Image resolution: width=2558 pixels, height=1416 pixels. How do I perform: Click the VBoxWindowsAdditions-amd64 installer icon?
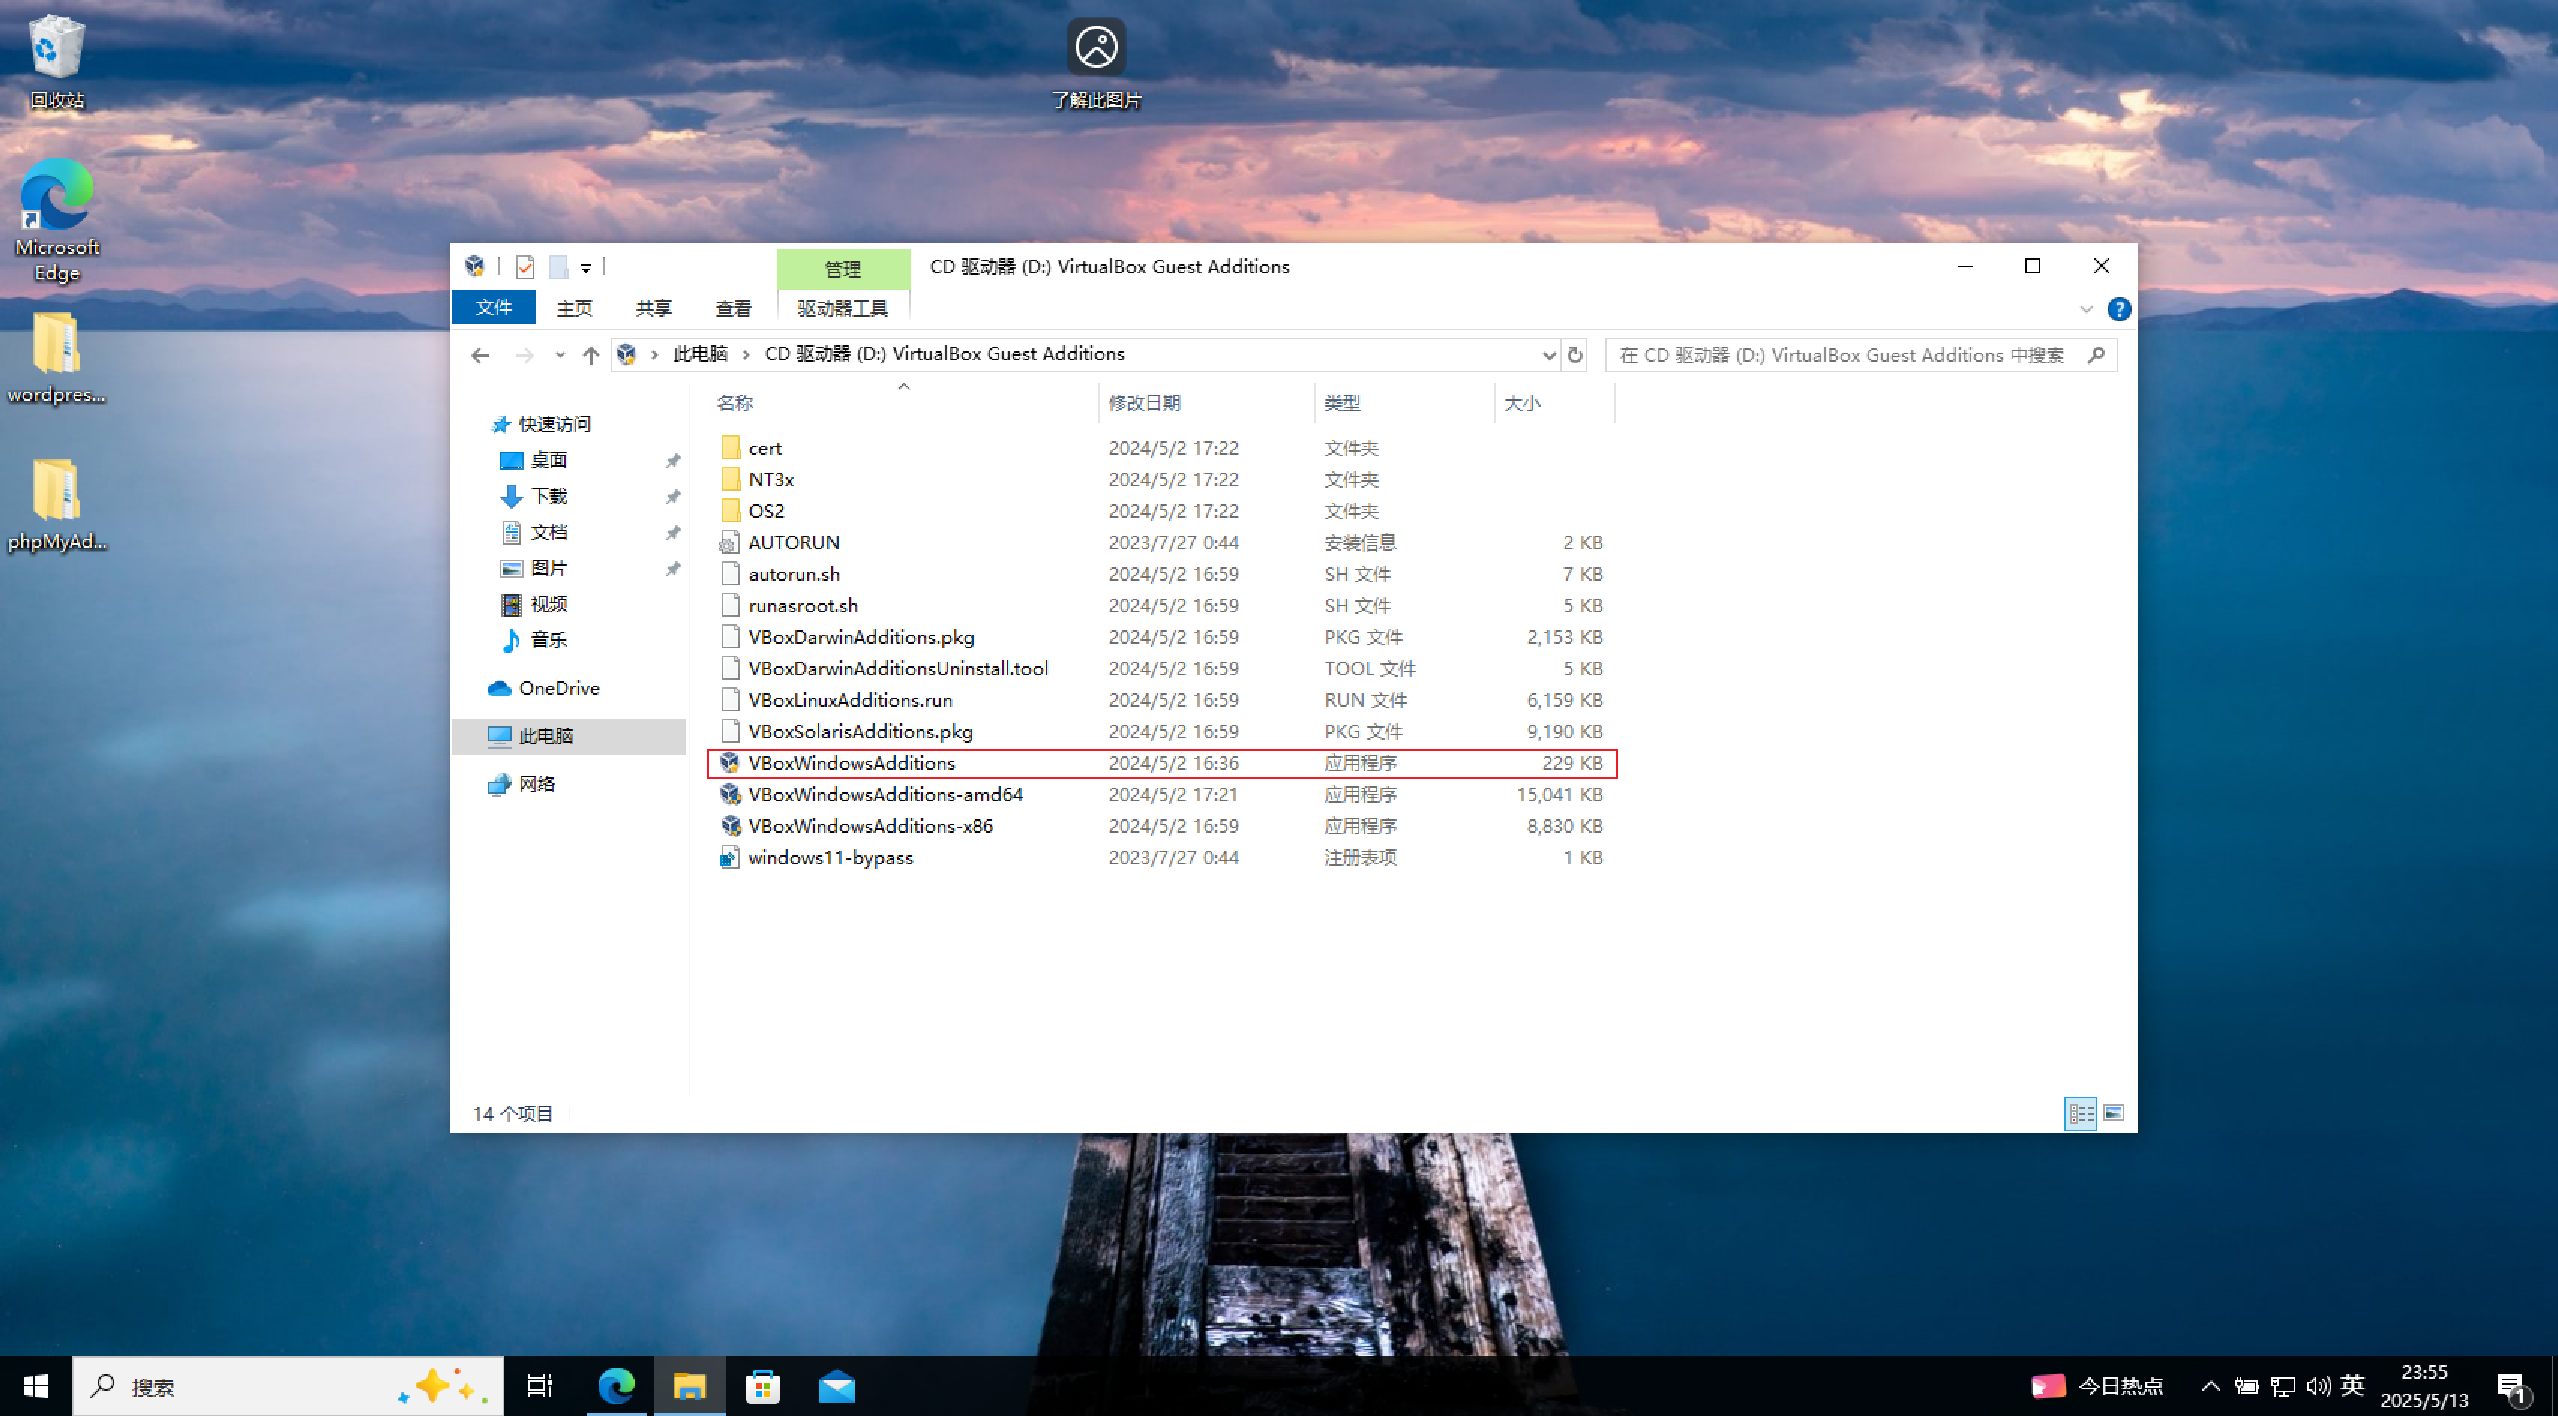730,794
